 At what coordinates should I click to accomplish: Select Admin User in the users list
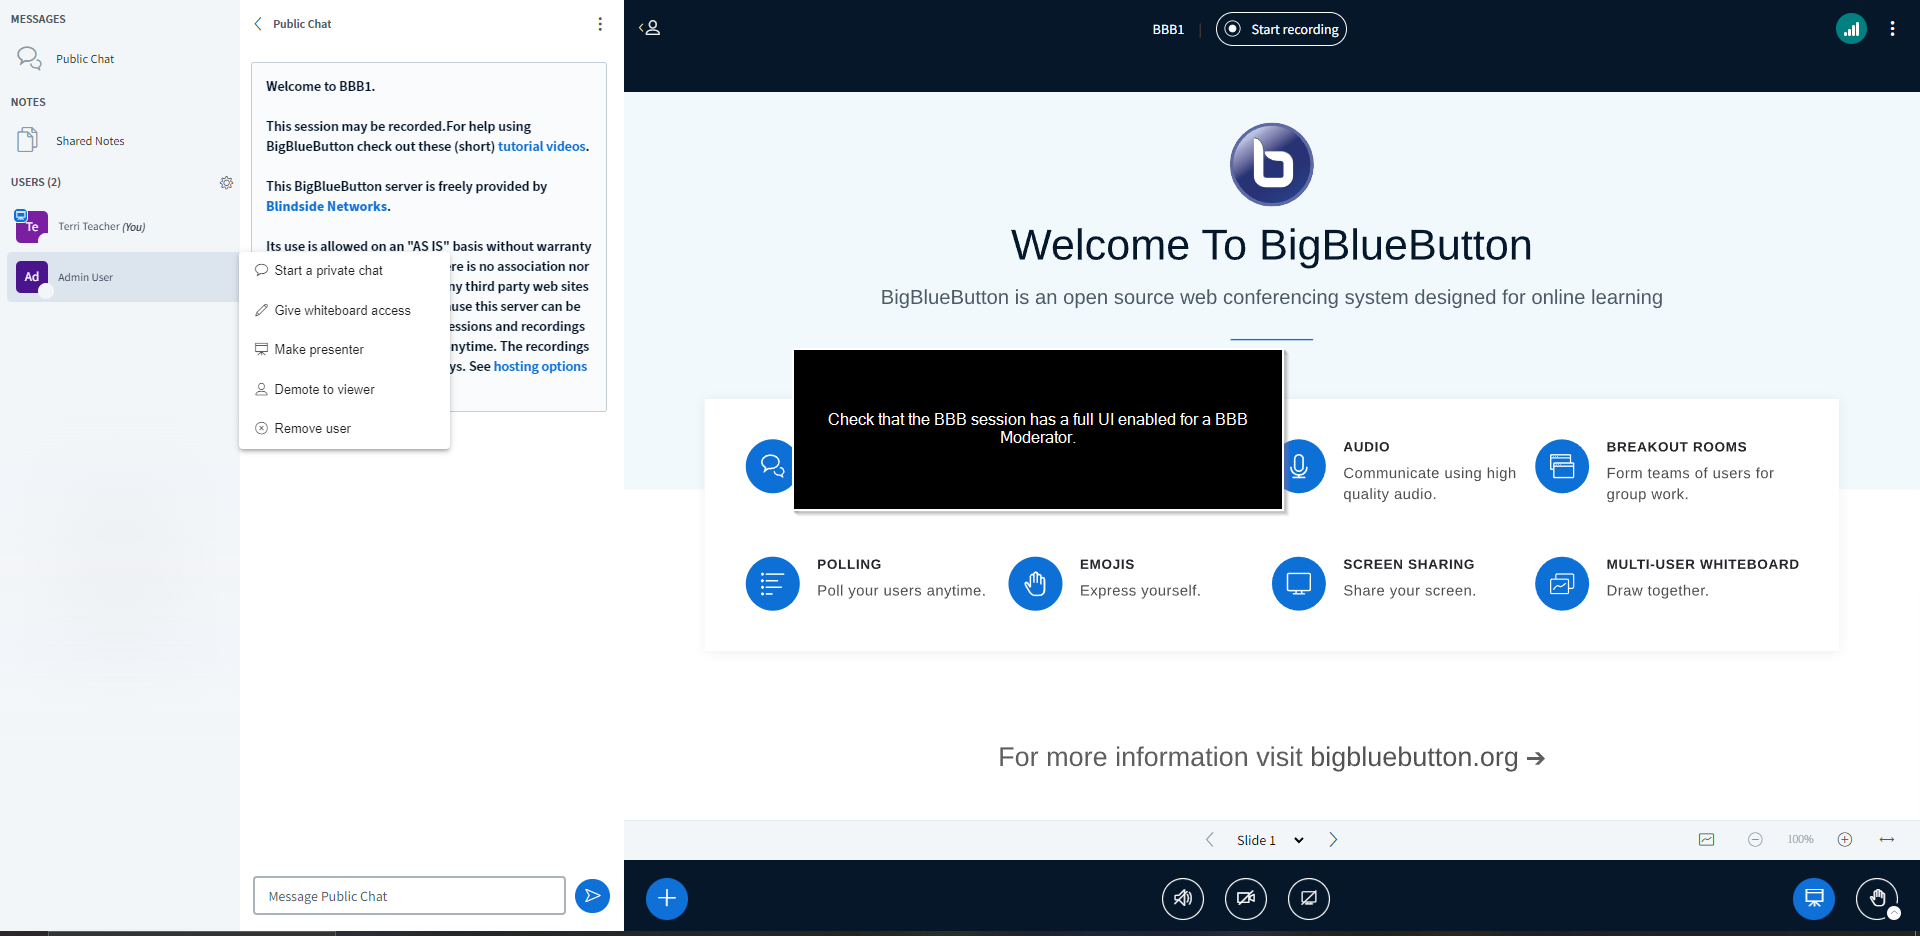(x=122, y=277)
